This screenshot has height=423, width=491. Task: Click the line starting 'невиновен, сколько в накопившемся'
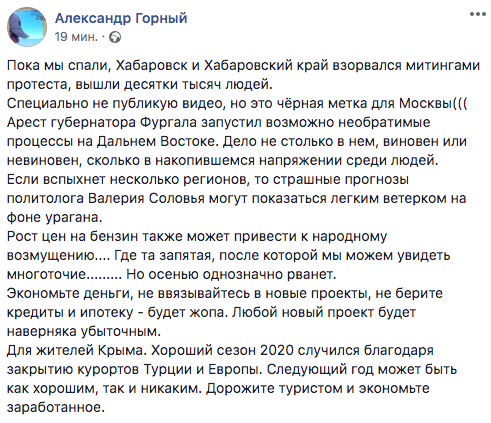222,161
